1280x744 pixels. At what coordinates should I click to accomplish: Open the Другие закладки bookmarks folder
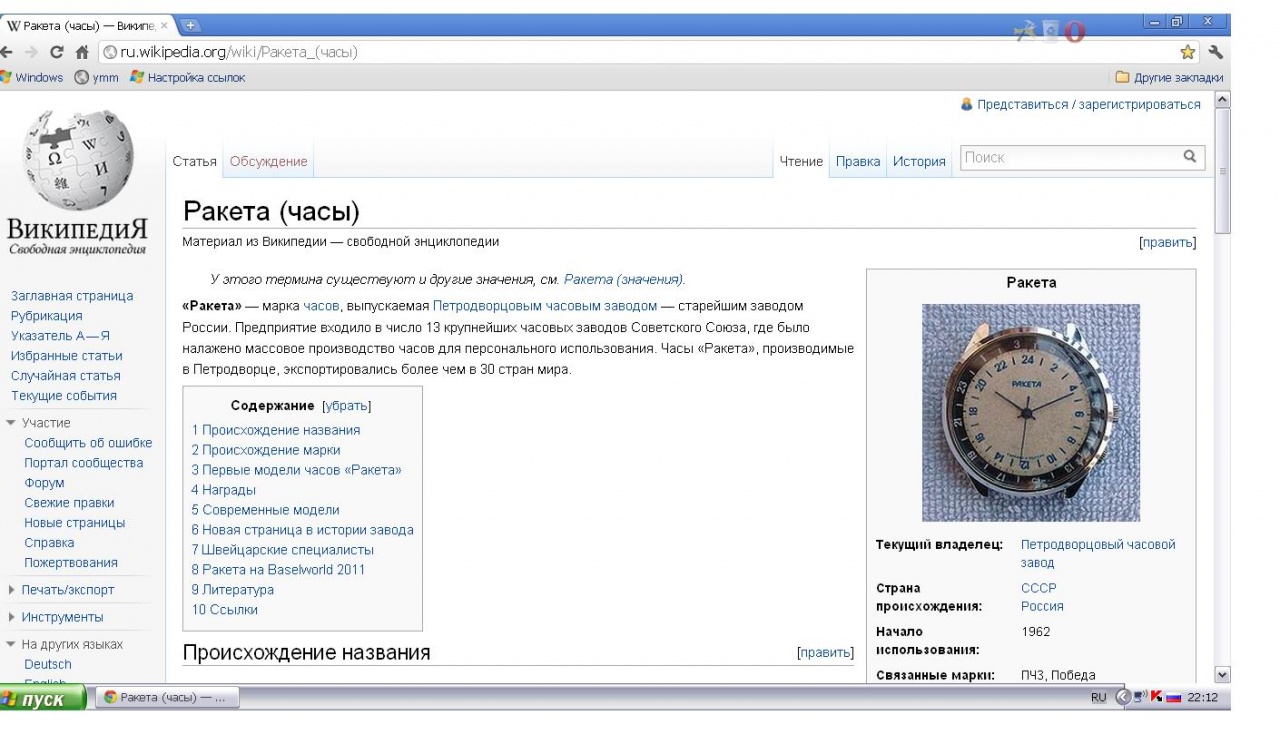[1168, 78]
